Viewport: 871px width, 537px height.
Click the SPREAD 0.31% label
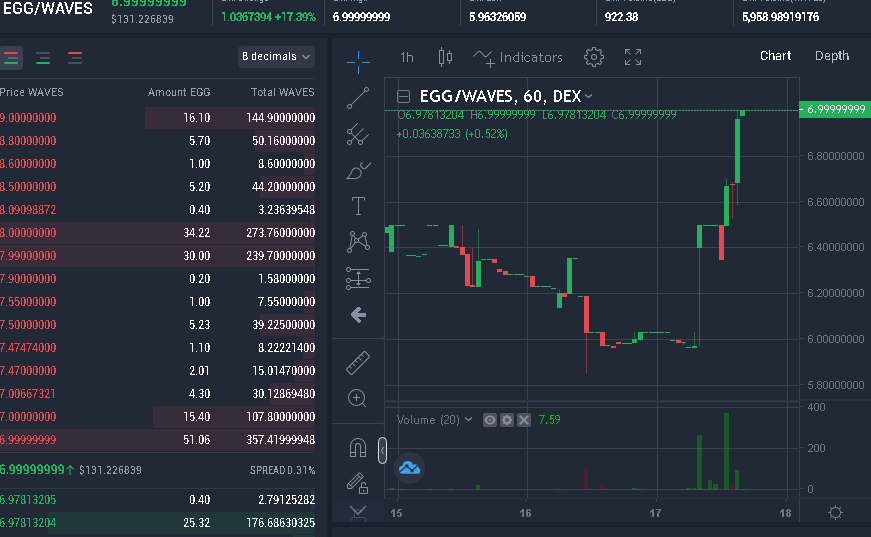(282, 470)
